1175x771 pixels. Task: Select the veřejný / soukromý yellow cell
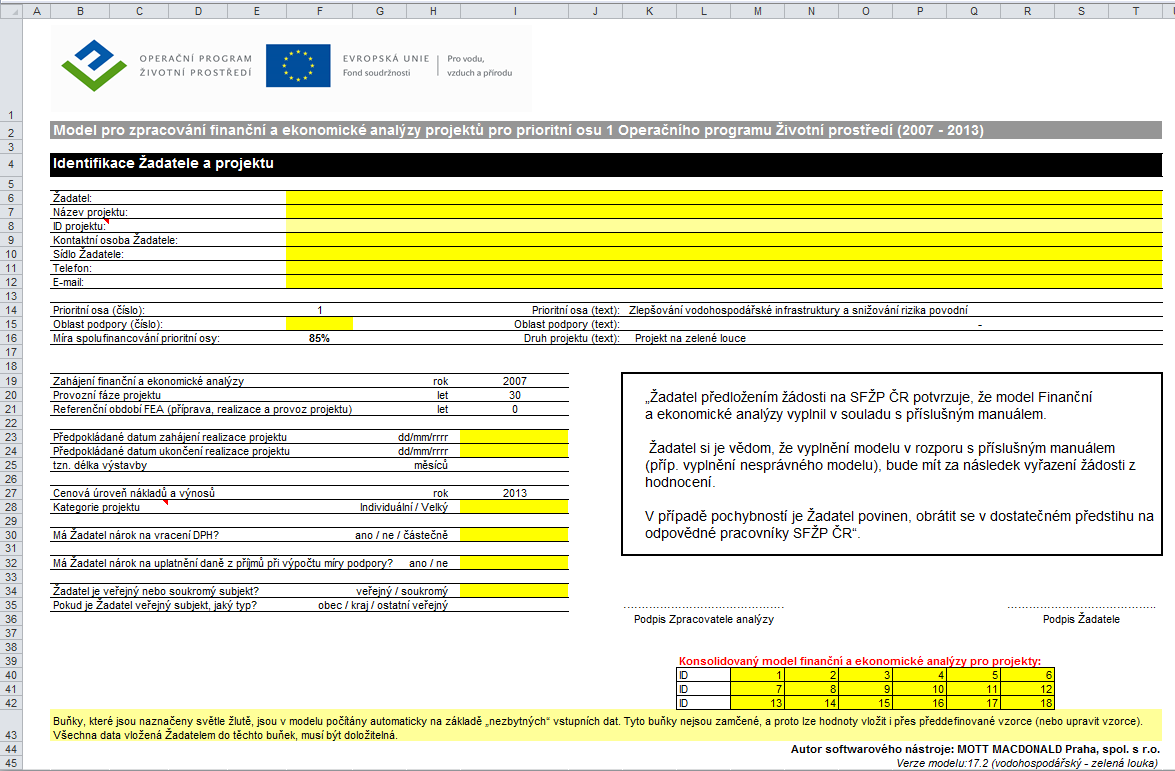514,591
